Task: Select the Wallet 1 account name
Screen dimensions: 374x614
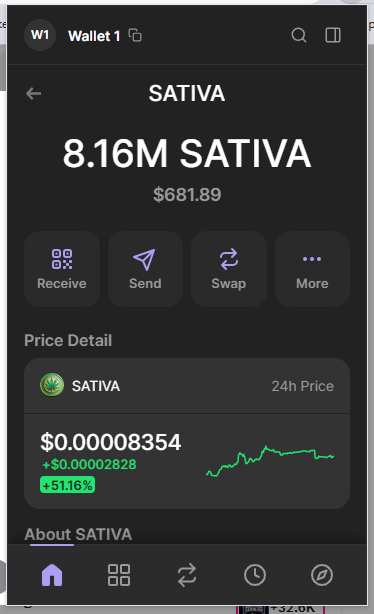Action: coord(94,36)
